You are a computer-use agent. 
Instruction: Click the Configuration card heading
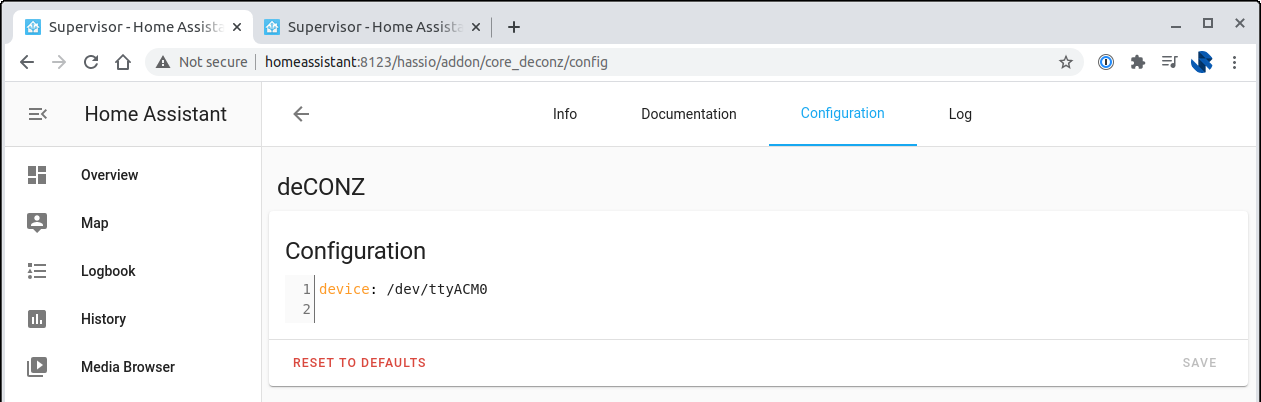[x=356, y=251]
